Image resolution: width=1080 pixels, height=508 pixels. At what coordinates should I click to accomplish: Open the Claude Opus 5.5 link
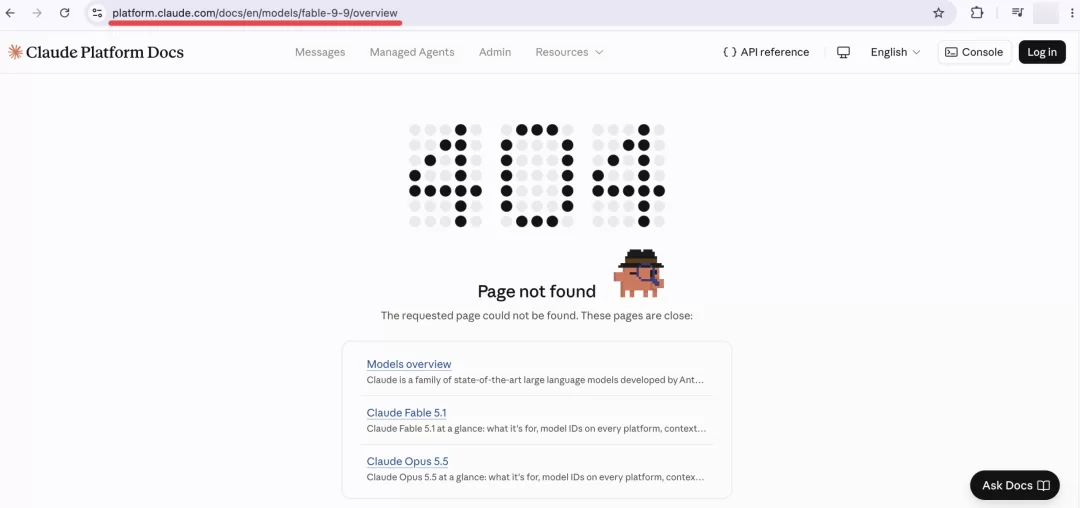(x=407, y=461)
